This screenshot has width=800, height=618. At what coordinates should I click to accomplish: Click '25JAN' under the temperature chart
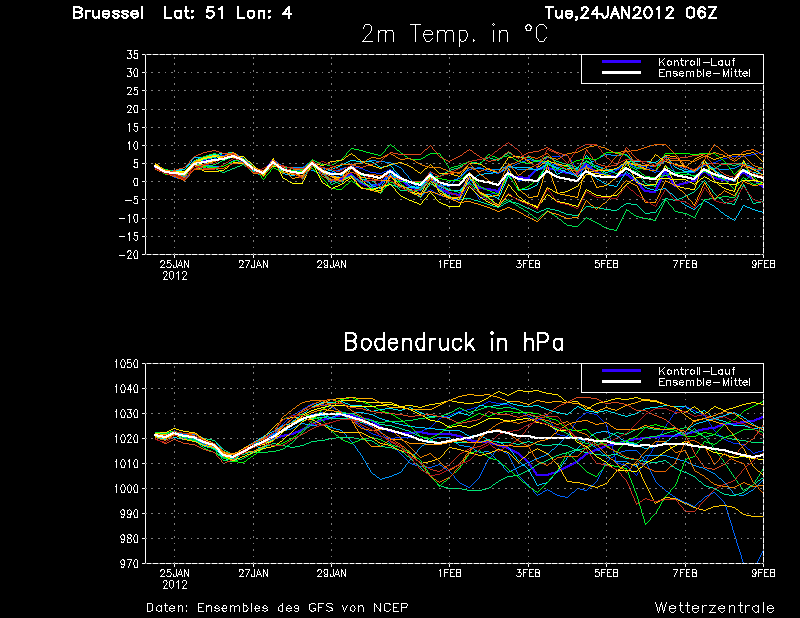point(174,264)
